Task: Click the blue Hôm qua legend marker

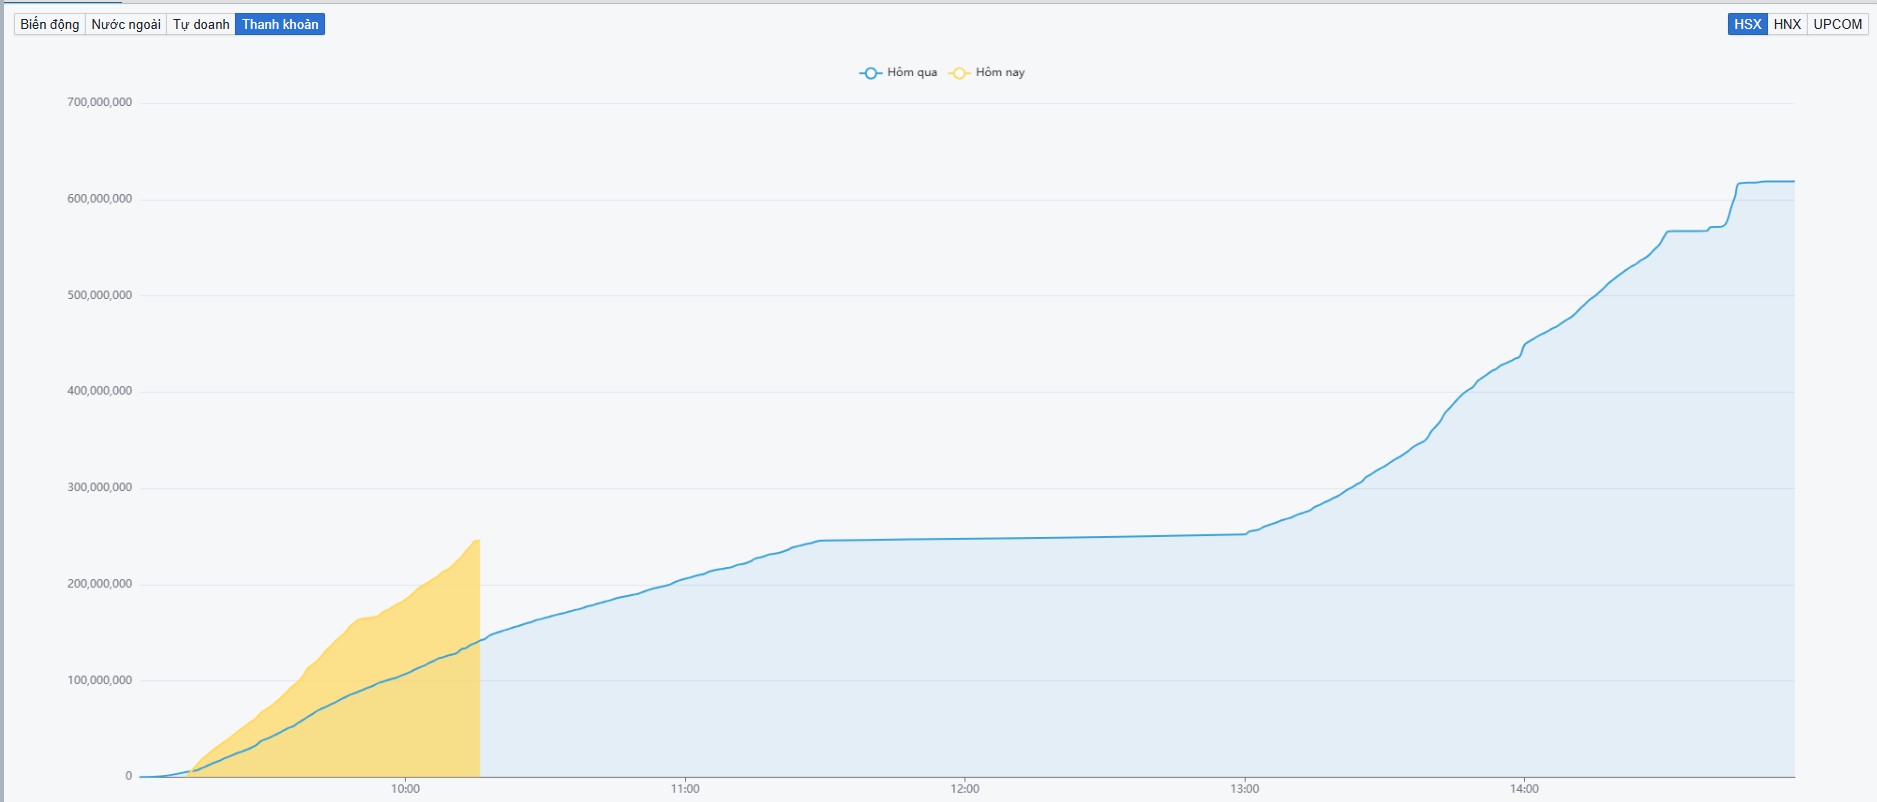Action: click(870, 73)
